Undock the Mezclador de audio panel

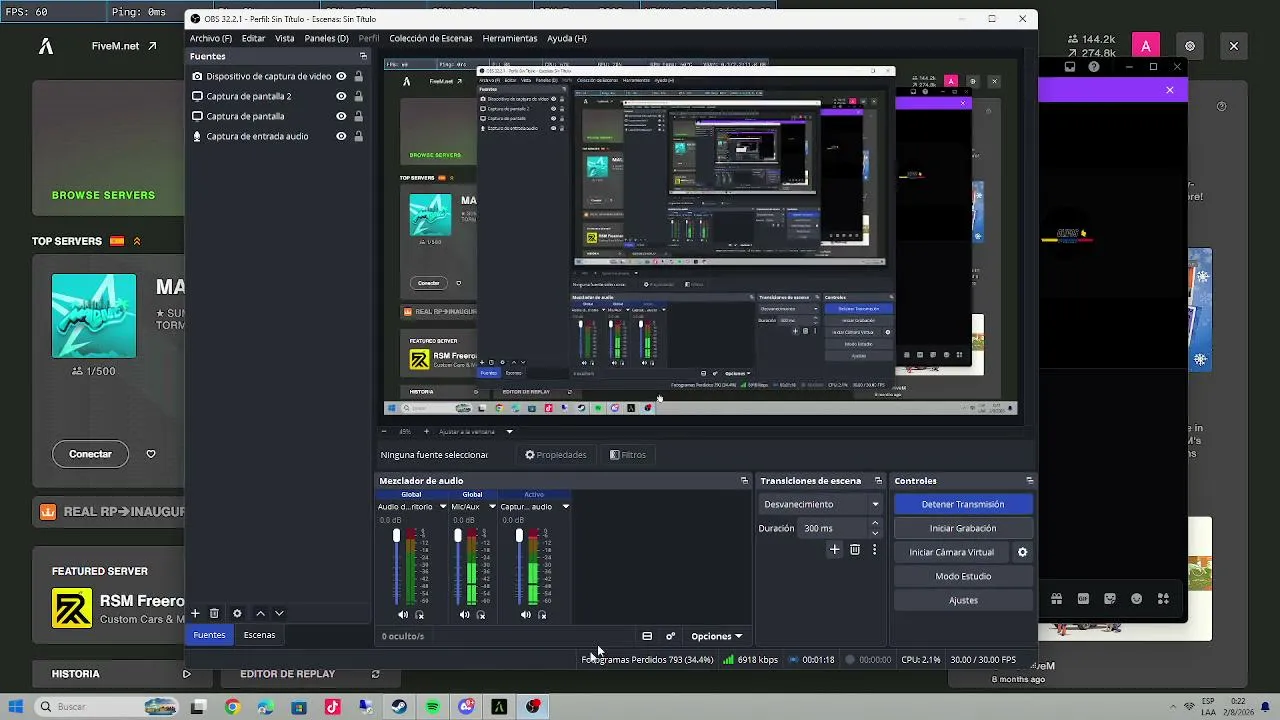[x=744, y=481]
